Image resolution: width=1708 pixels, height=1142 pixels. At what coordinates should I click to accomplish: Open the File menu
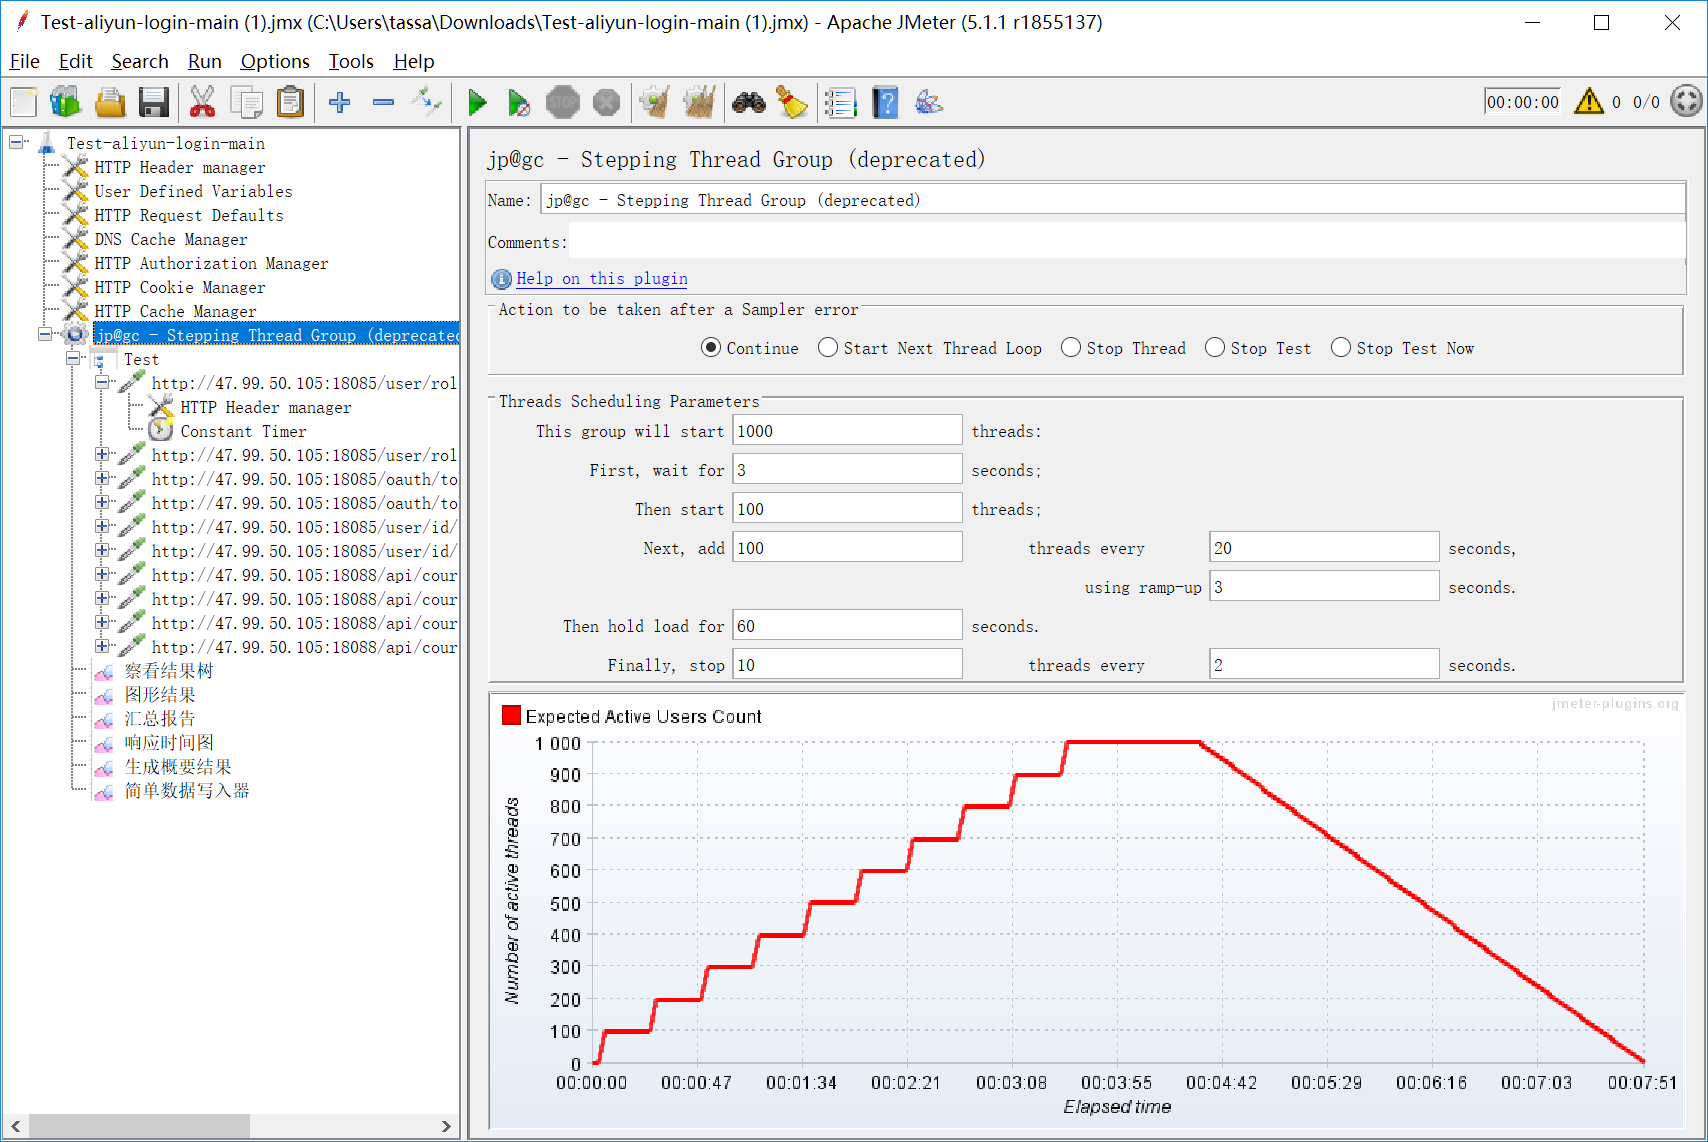point(25,61)
